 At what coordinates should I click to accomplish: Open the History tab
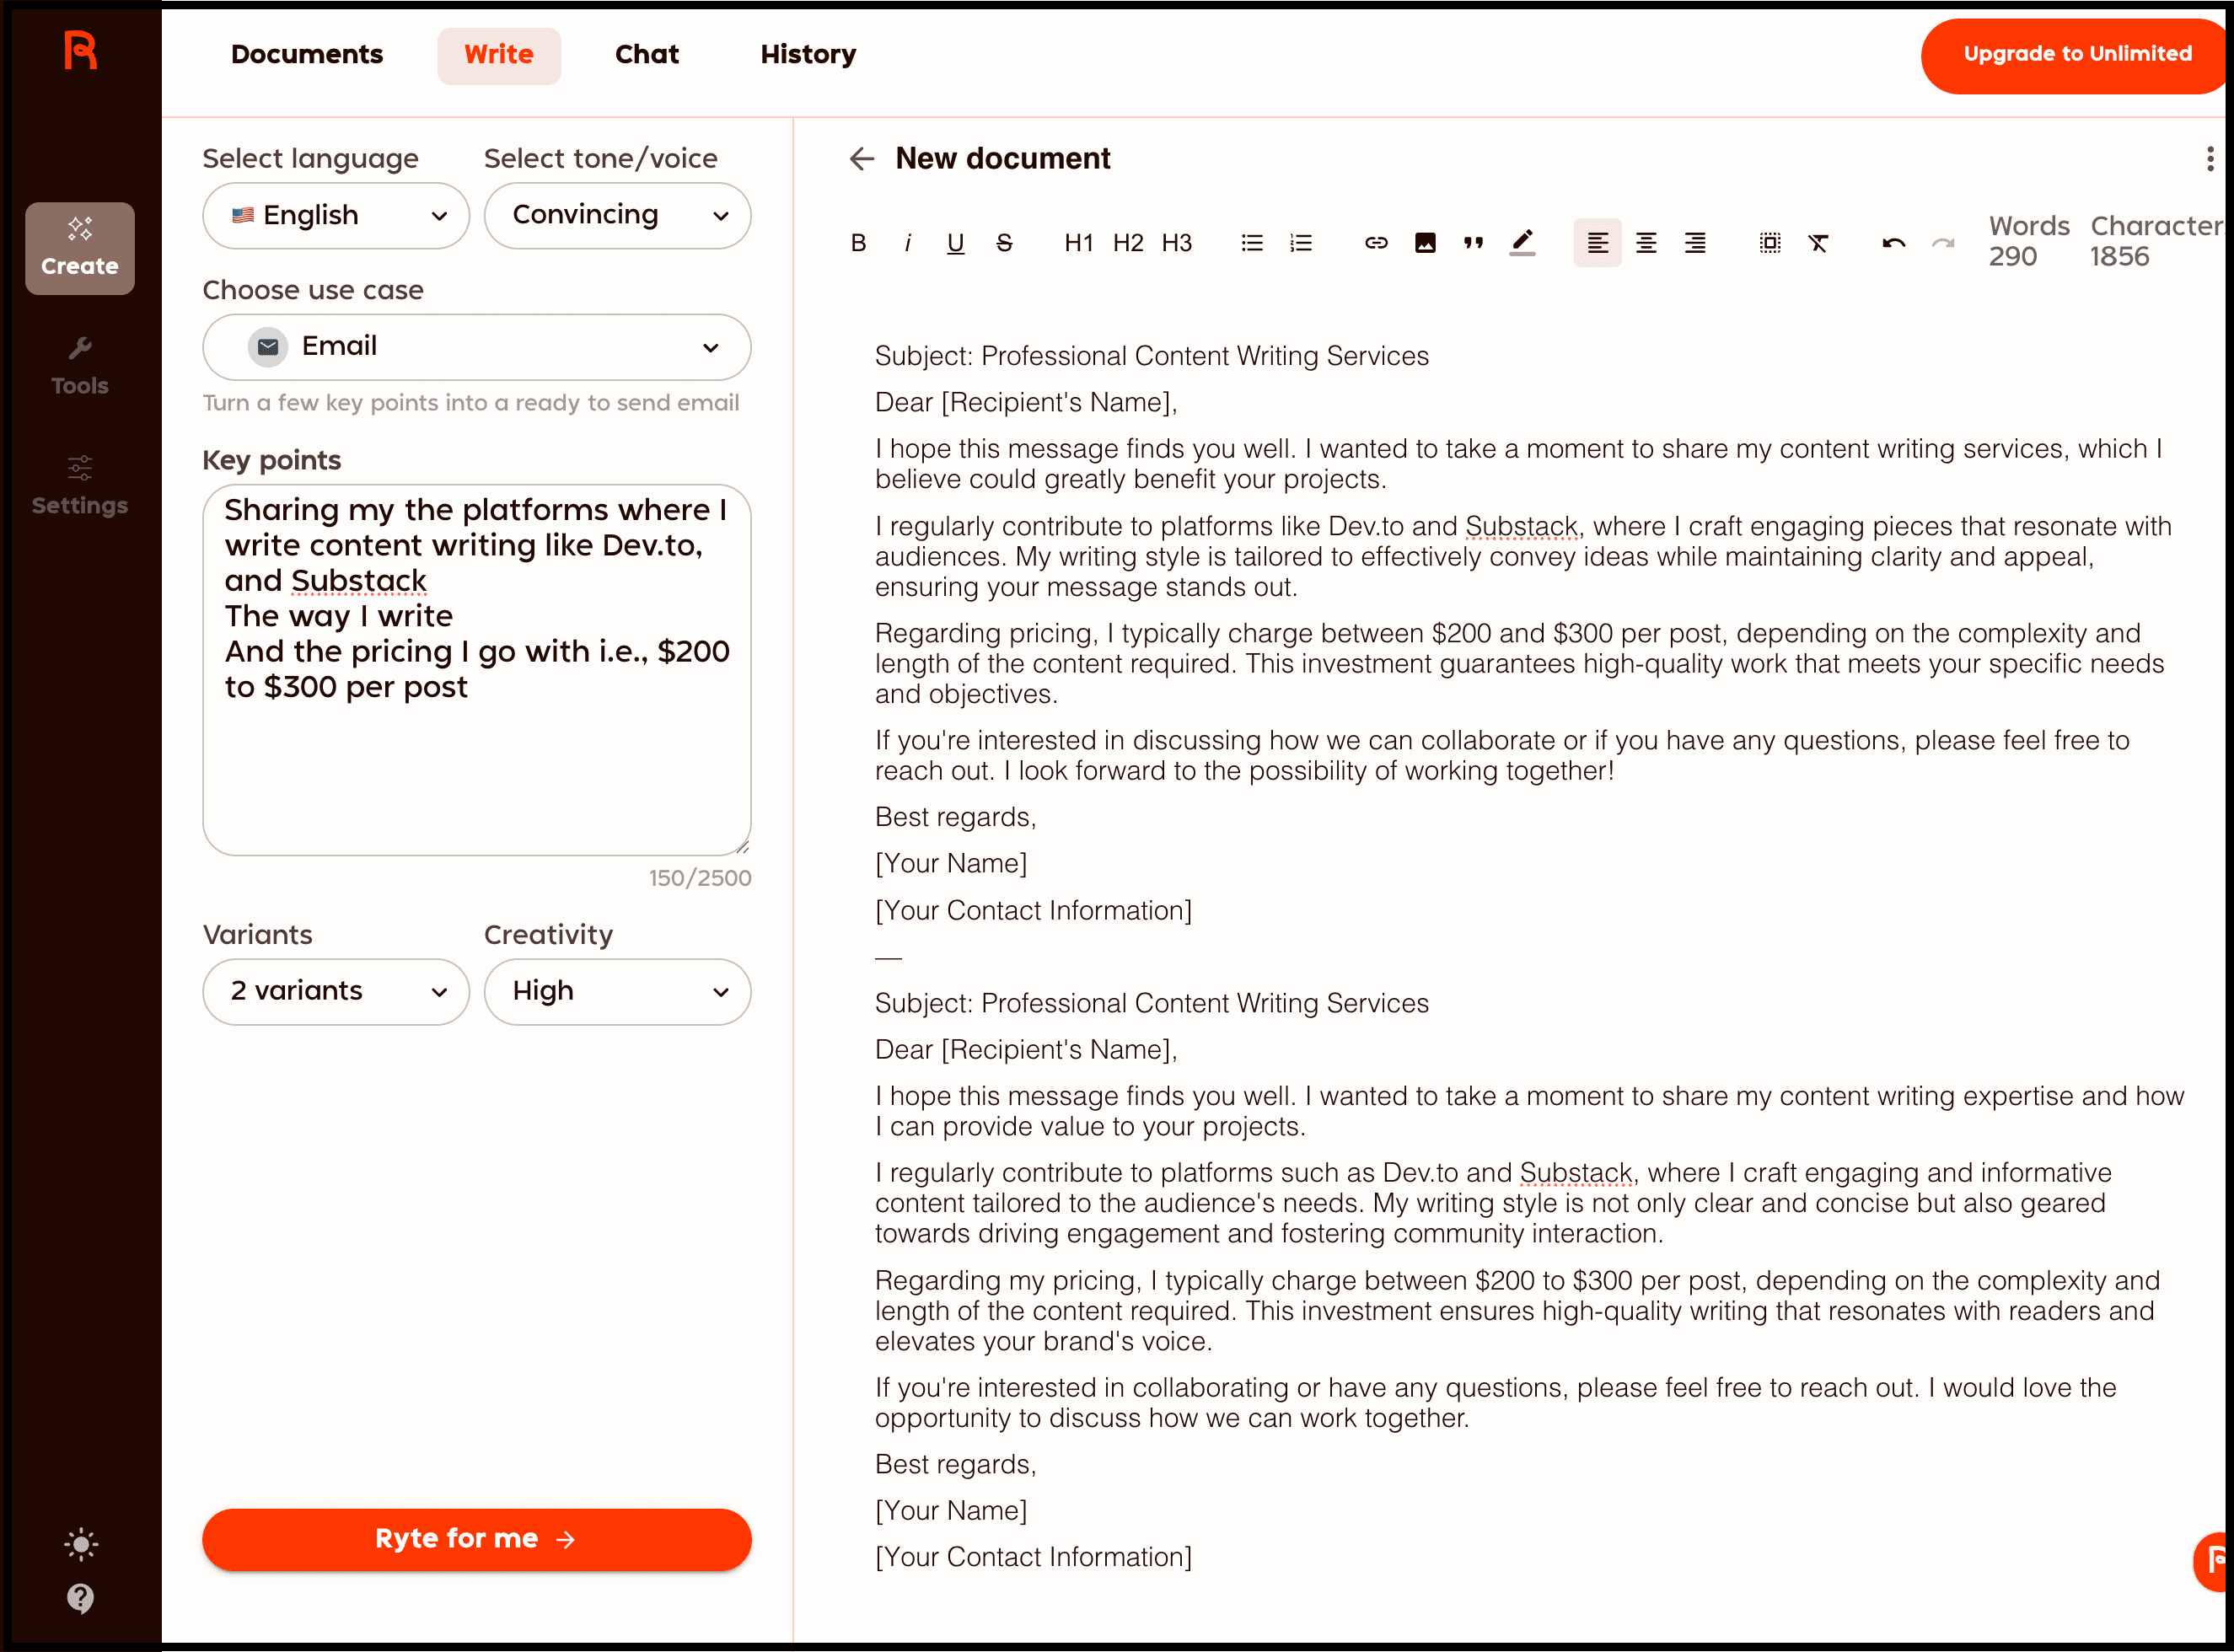[807, 54]
